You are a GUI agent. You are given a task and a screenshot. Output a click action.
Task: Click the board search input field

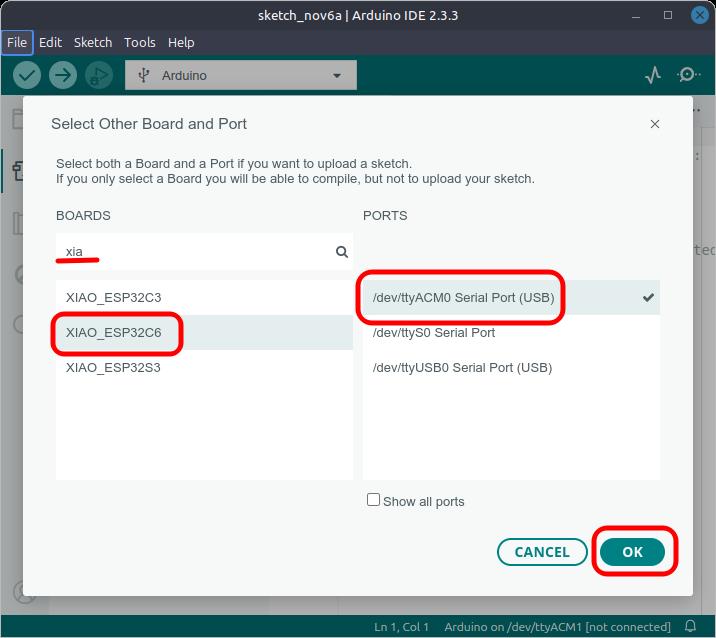click(195, 252)
